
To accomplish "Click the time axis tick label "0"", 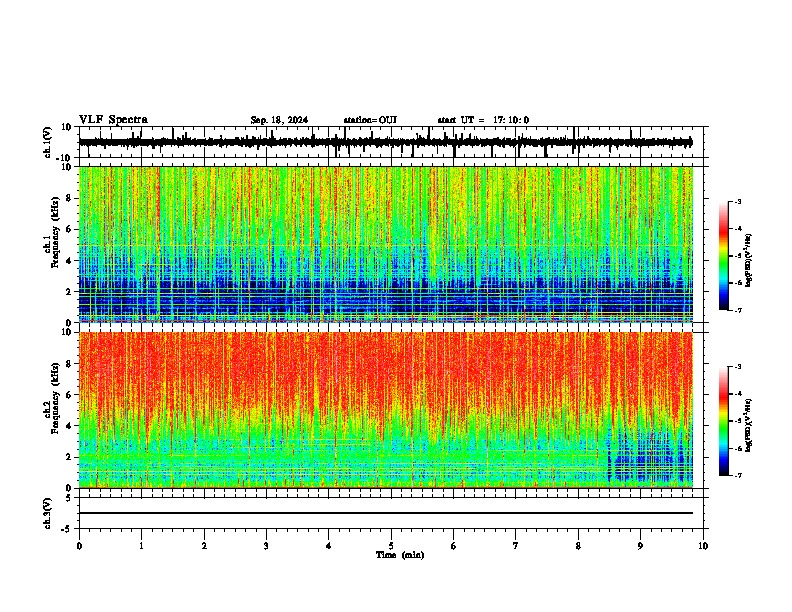I will tap(79, 546).
